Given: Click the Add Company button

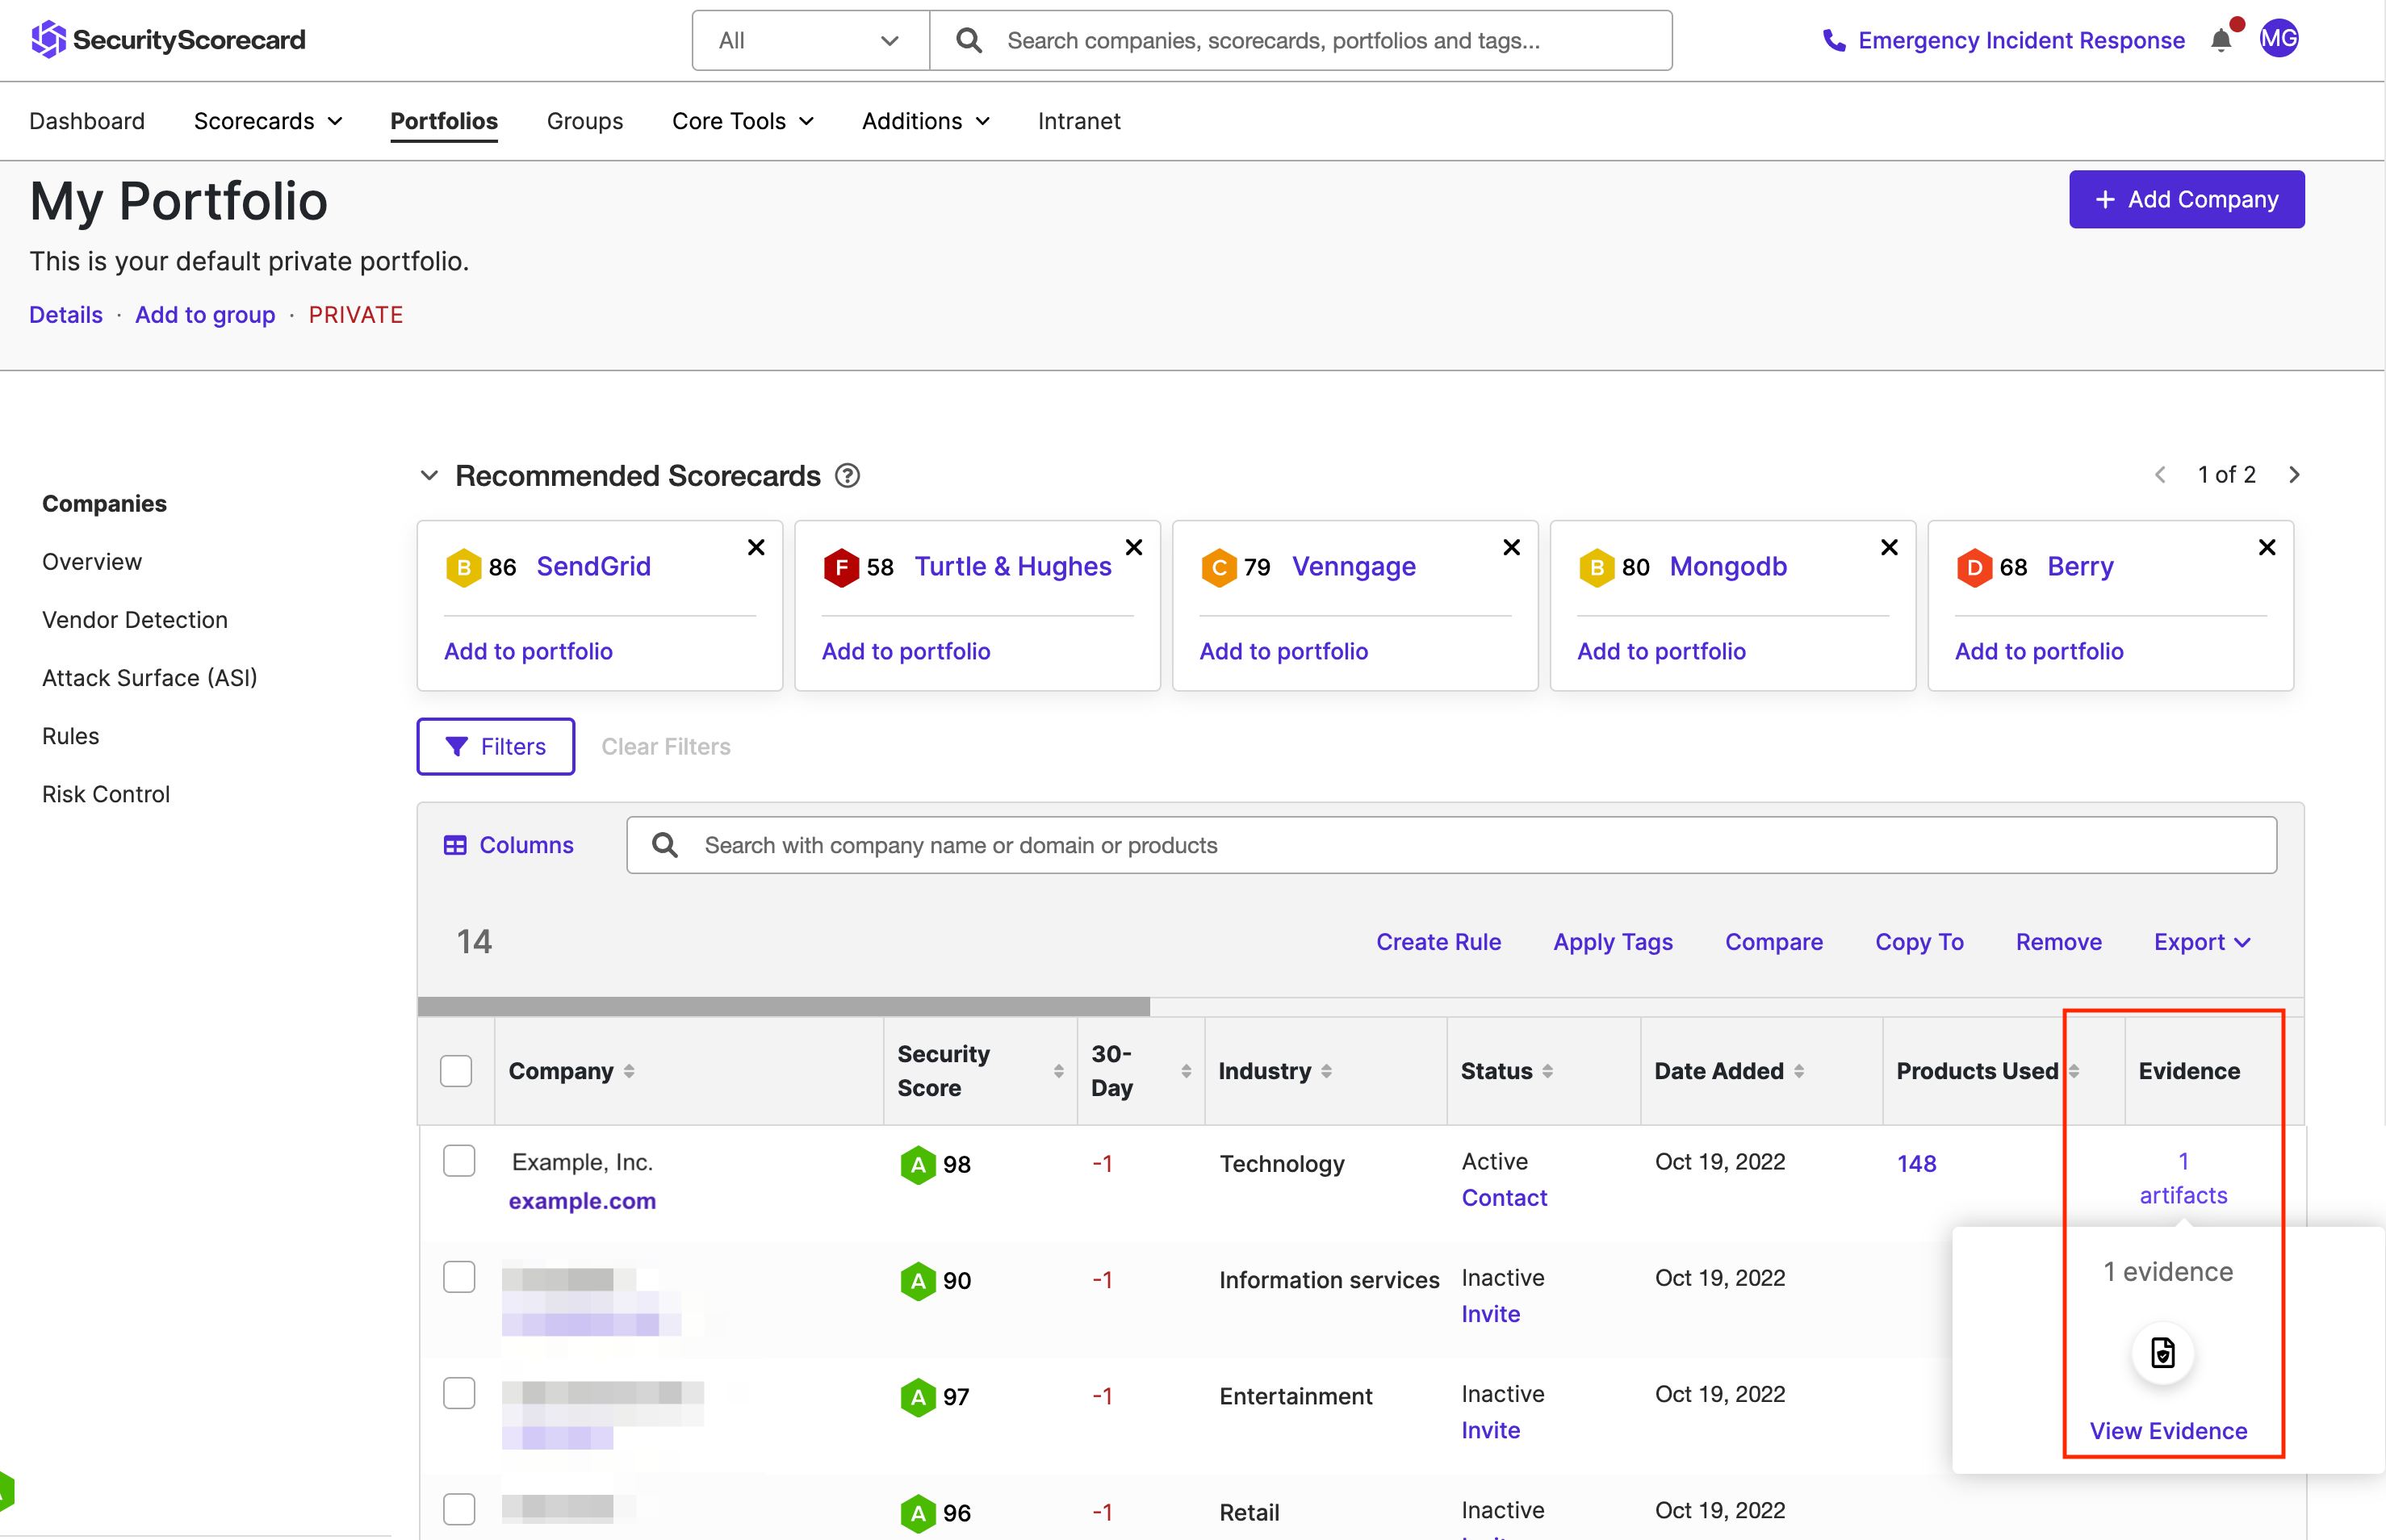Looking at the screenshot, I should pos(2186,199).
